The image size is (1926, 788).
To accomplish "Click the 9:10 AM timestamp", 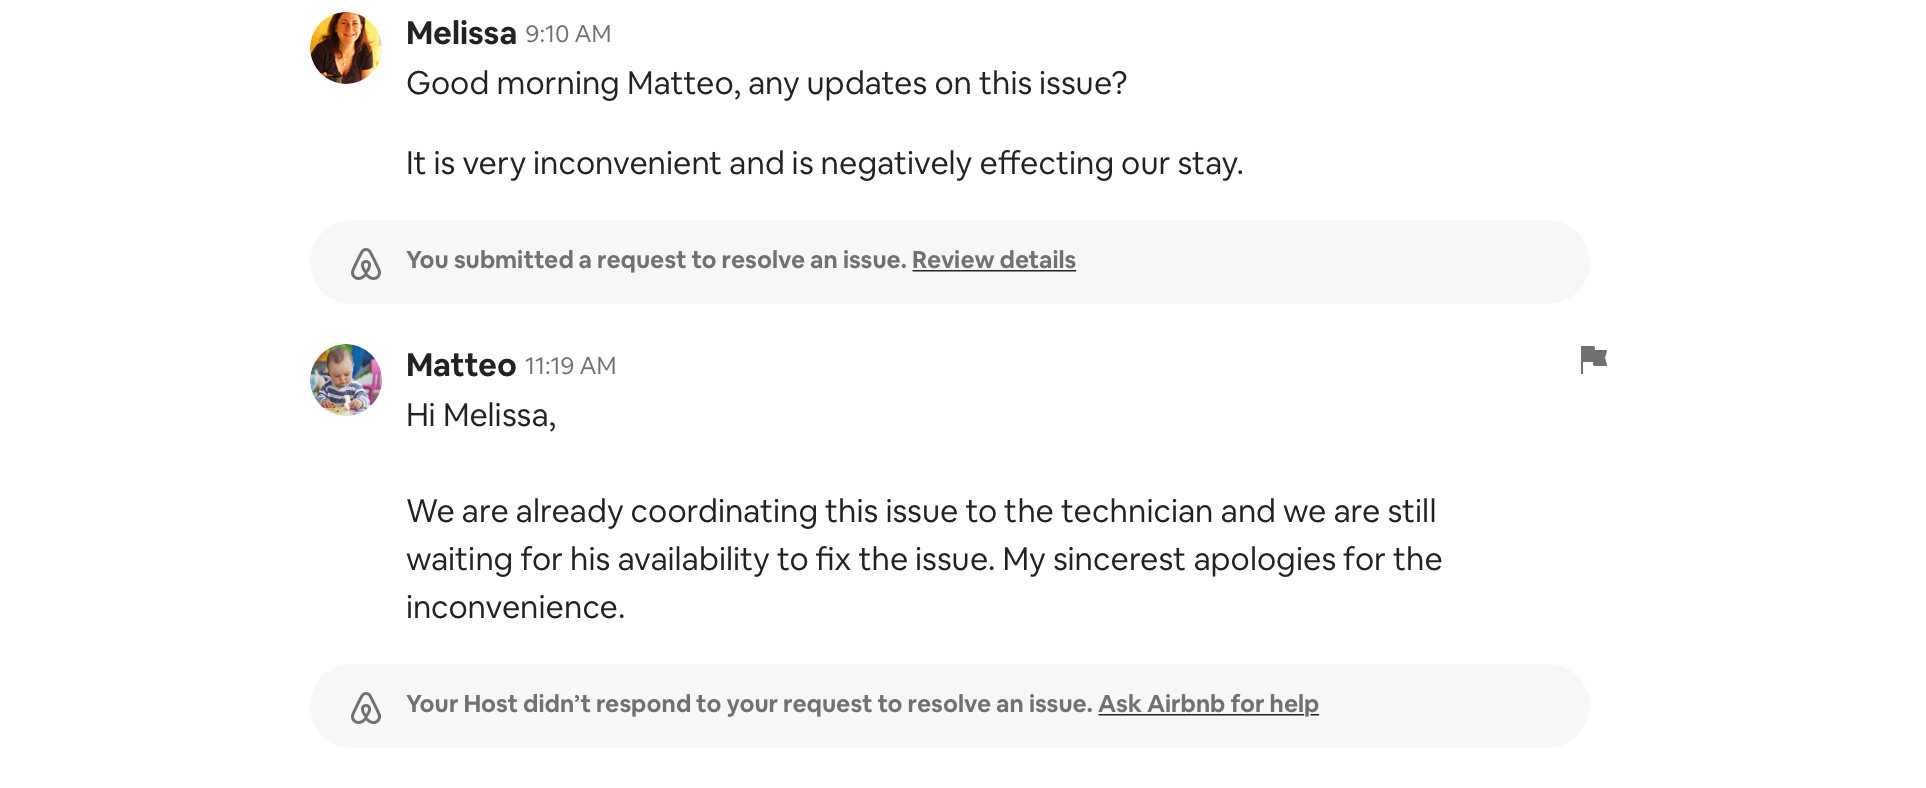I will [568, 35].
